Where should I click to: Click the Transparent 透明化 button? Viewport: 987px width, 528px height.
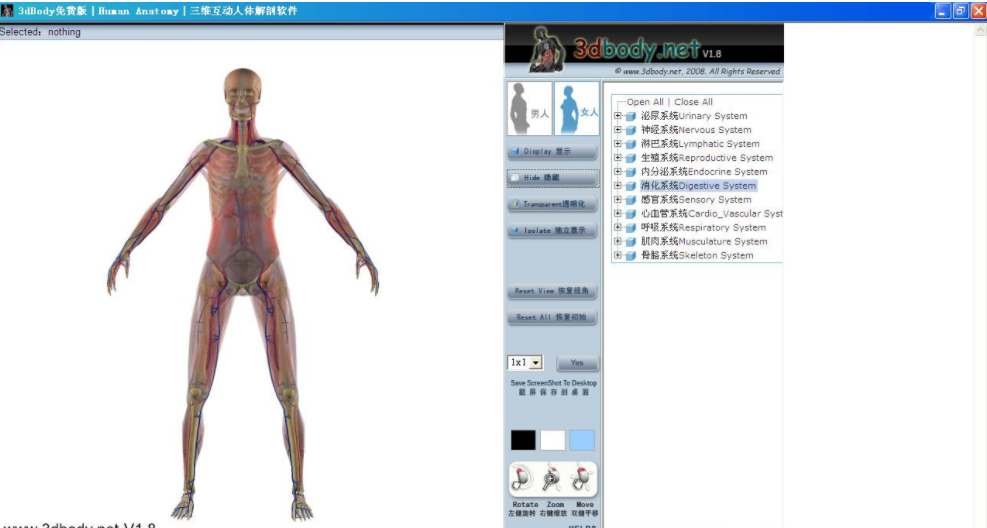point(552,204)
